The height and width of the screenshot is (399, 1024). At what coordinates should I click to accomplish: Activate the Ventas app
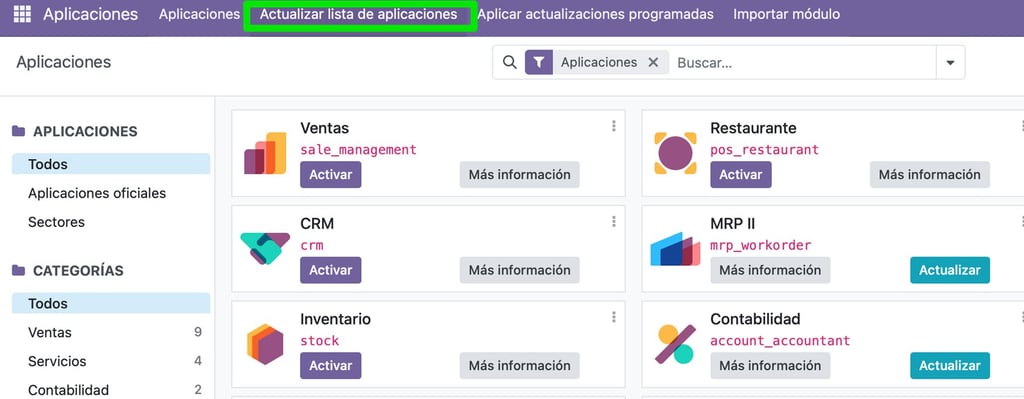coord(330,174)
